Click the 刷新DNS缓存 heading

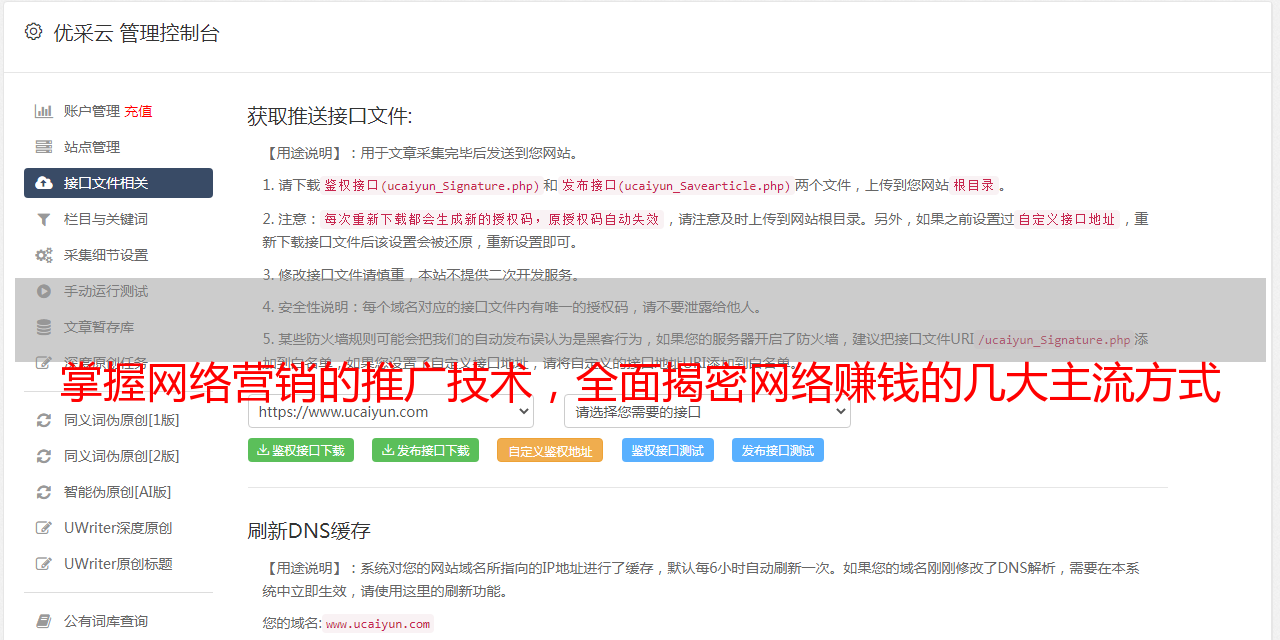pos(309,530)
